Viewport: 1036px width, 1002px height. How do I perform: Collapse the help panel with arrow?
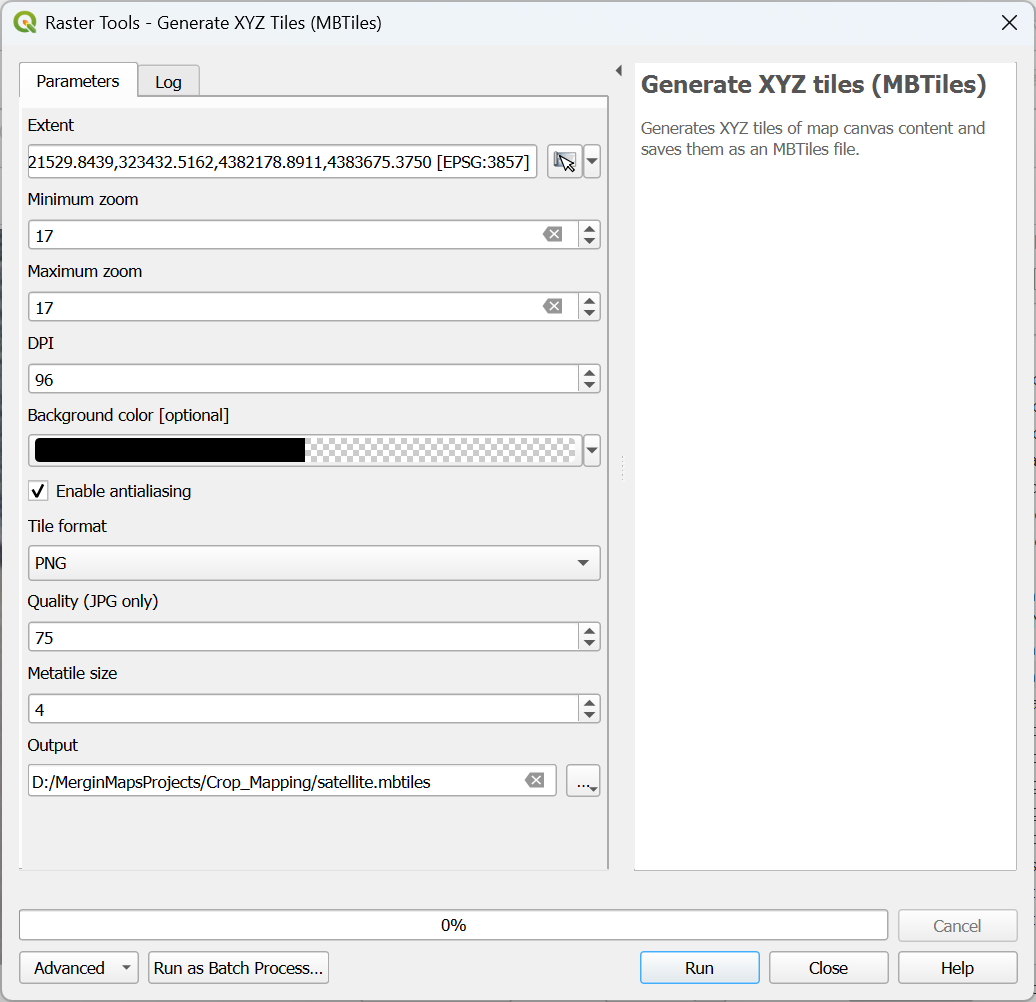(x=618, y=71)
